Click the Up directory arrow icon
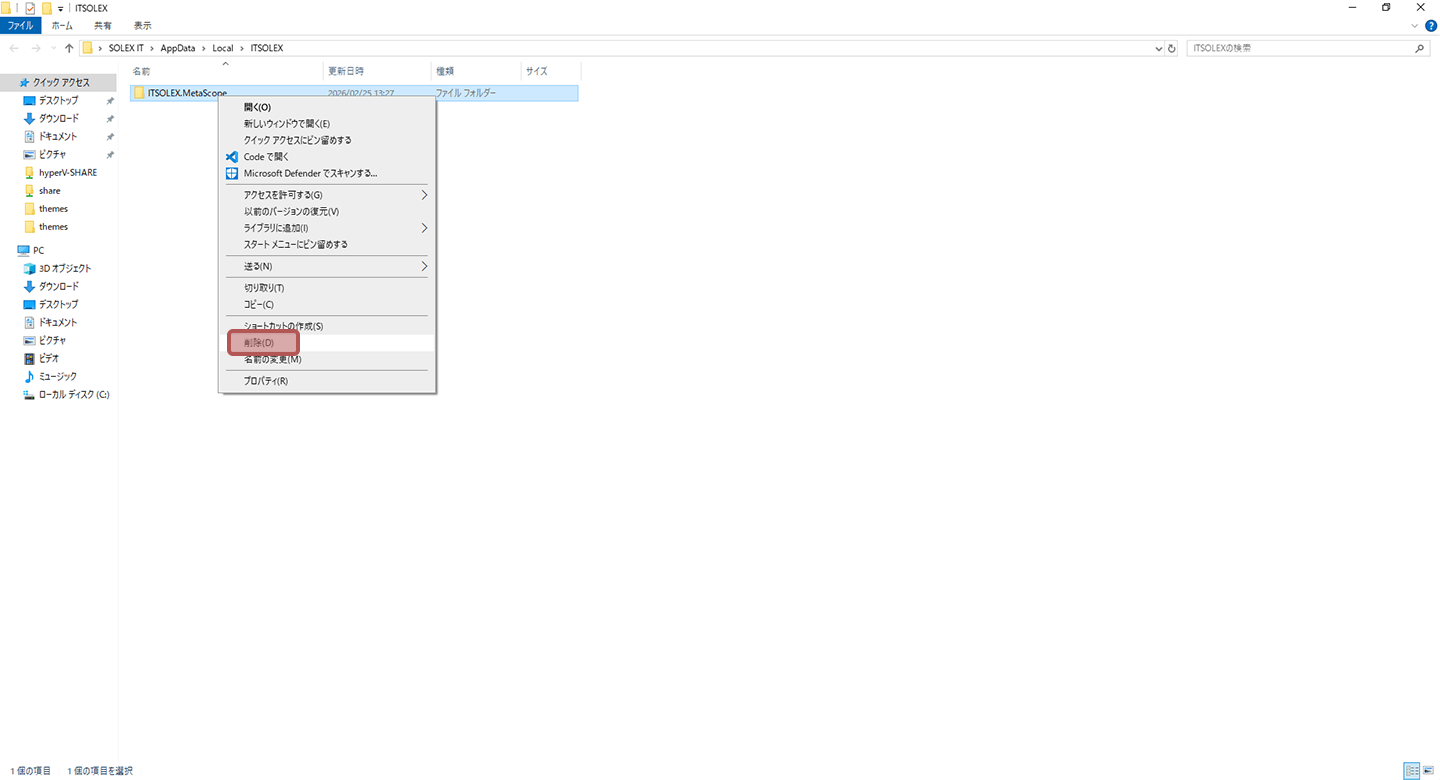The height and width of the screenshot is (780, 1440). [x=69, y=48]
